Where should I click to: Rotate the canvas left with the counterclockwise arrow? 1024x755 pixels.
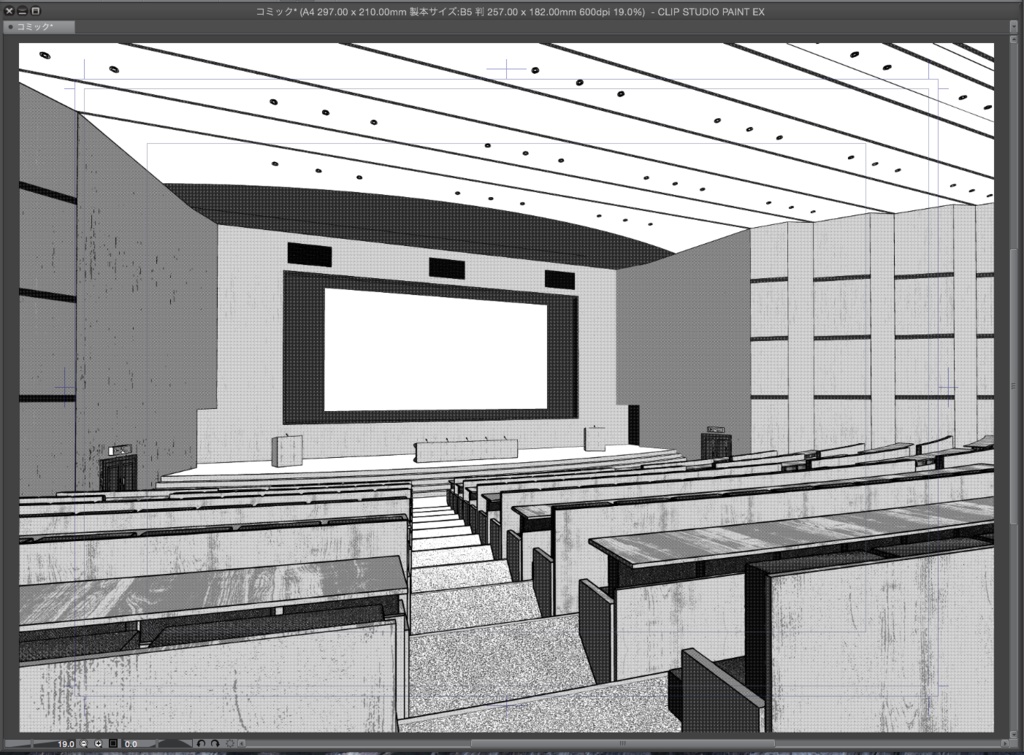(x=201, y=743)
